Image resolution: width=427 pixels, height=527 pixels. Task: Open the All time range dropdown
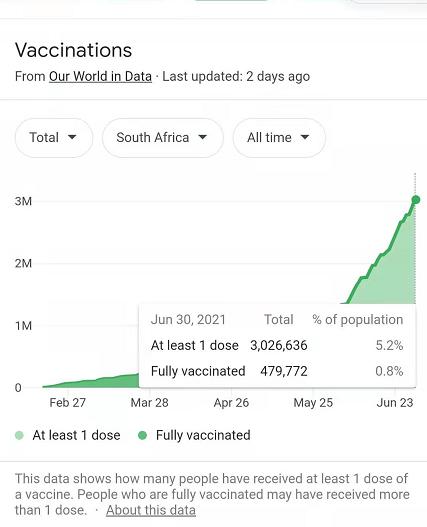point(279,137)
